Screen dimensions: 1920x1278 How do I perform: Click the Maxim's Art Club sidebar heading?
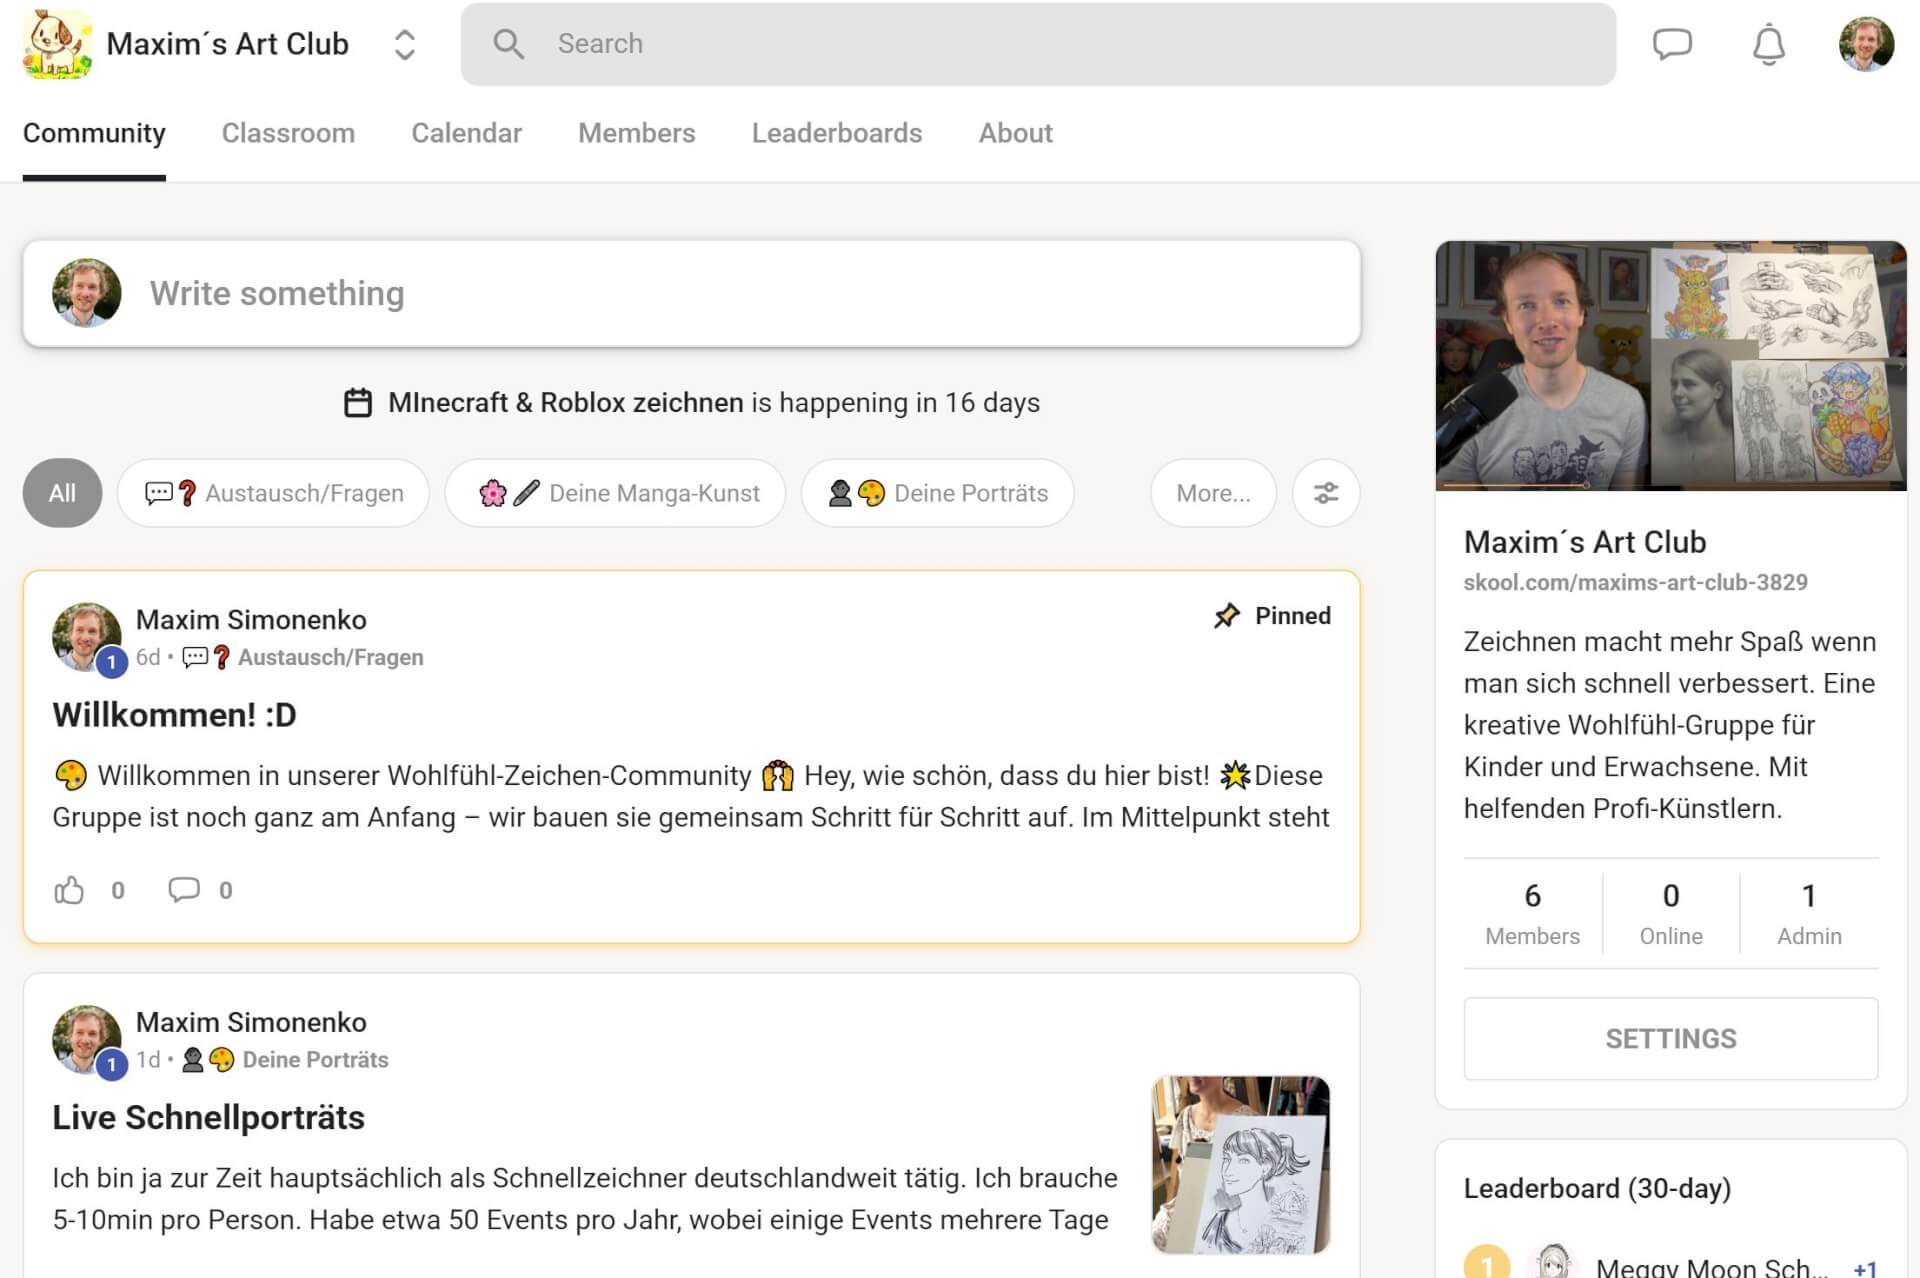tap(1585, 542)
